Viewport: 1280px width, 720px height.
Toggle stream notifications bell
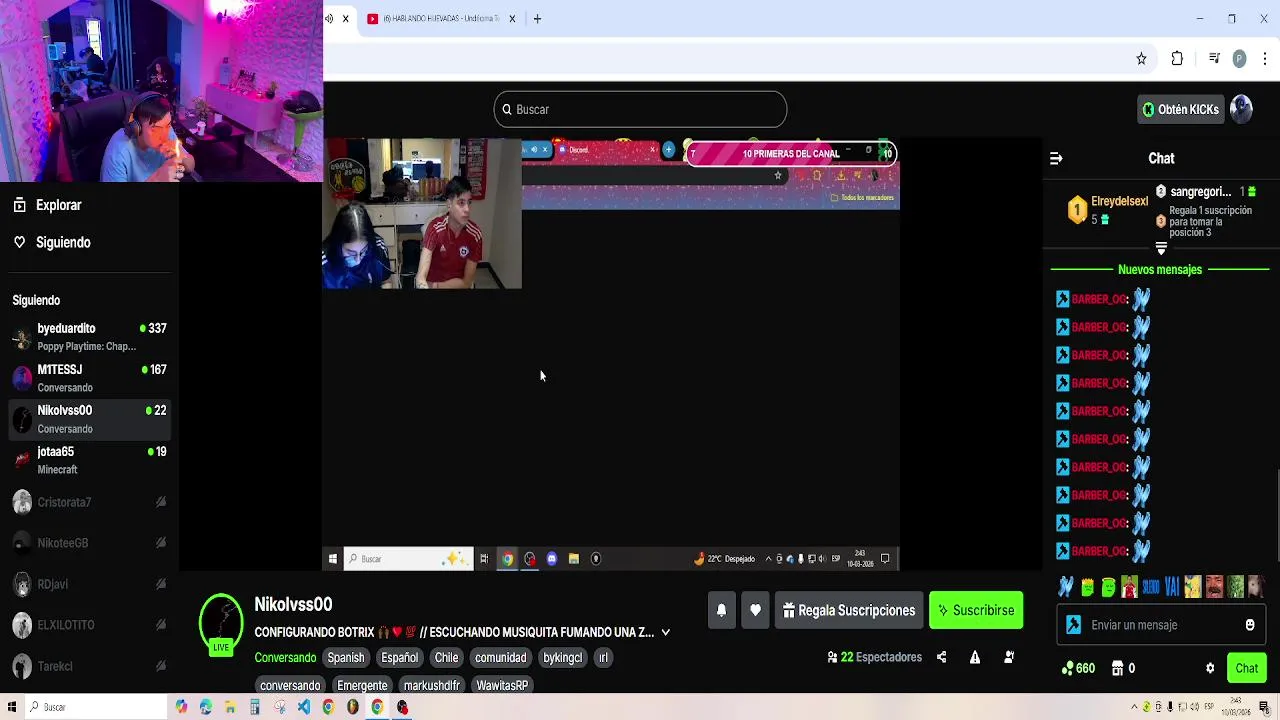pos(721,610)
